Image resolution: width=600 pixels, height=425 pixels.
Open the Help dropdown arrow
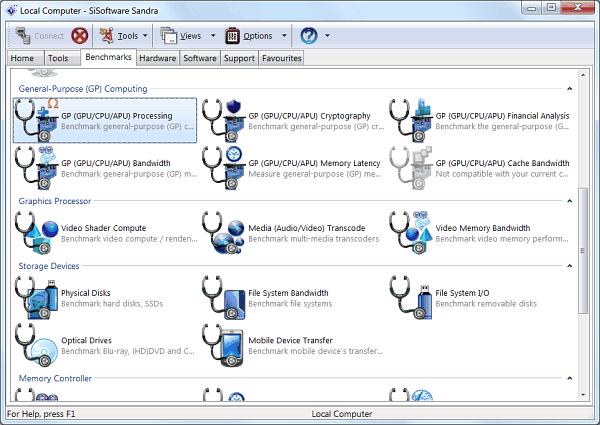pos(327,36)
